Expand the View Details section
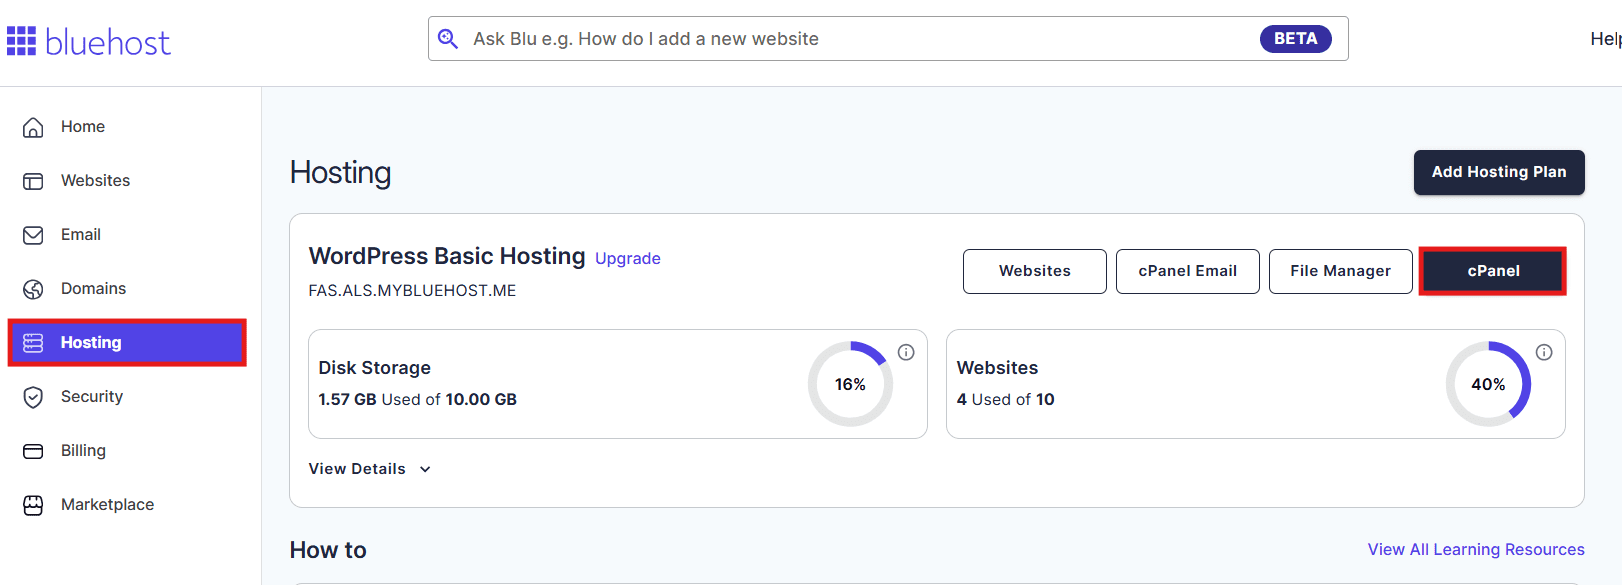 pos(370,469)
